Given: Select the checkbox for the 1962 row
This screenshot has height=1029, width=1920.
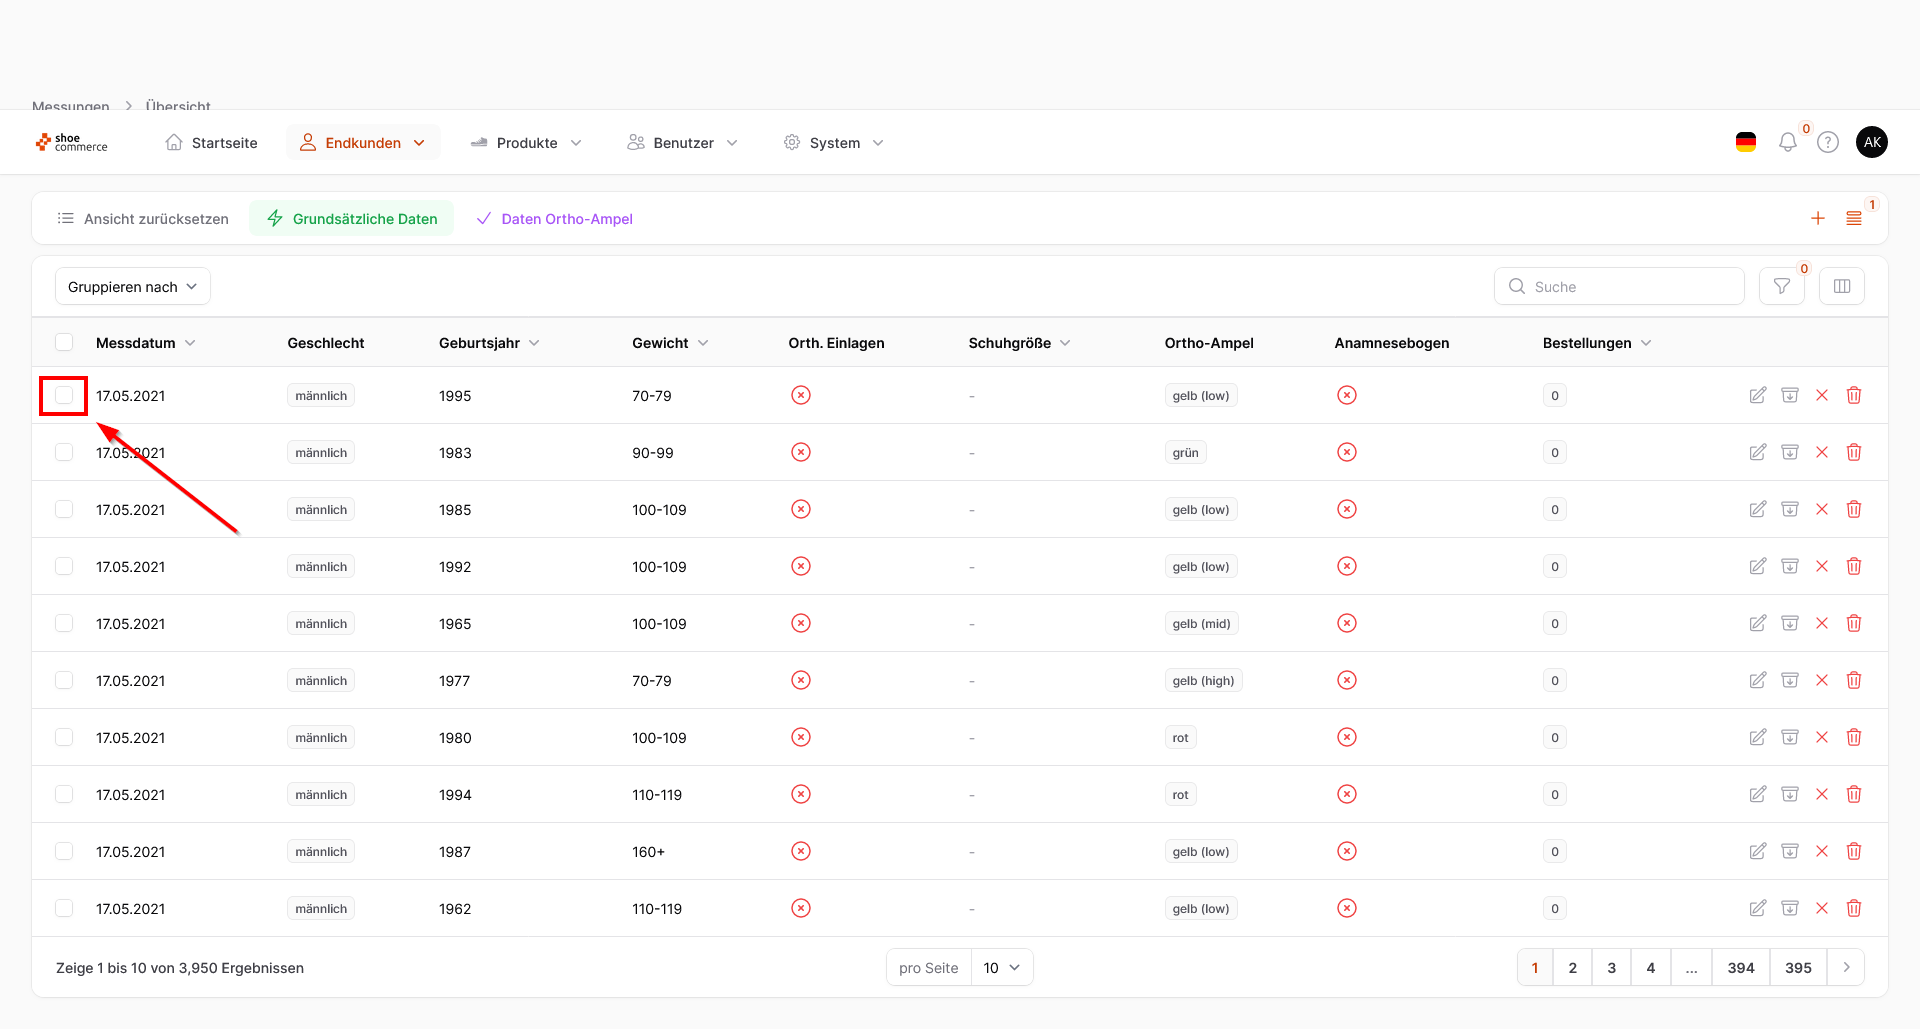Looking at the screenshot, I should 64,909.
